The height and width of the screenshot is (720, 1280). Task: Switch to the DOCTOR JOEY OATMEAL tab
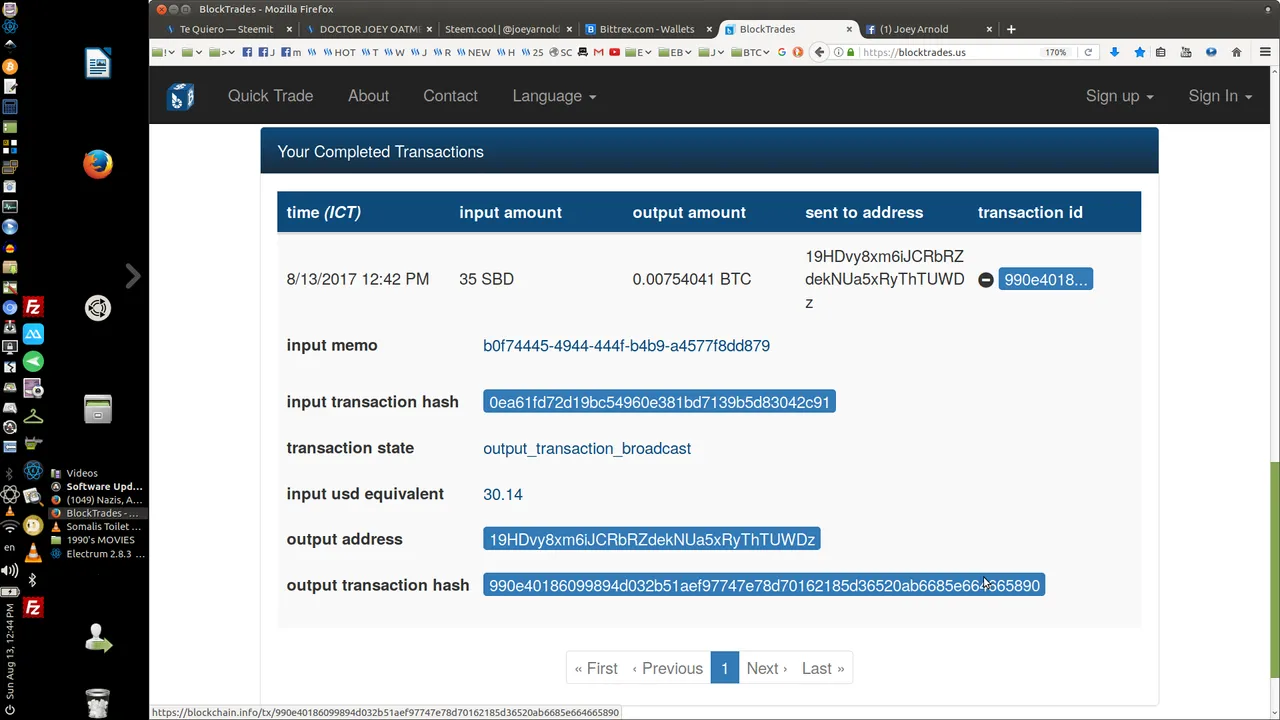click(x=369, y=29)
